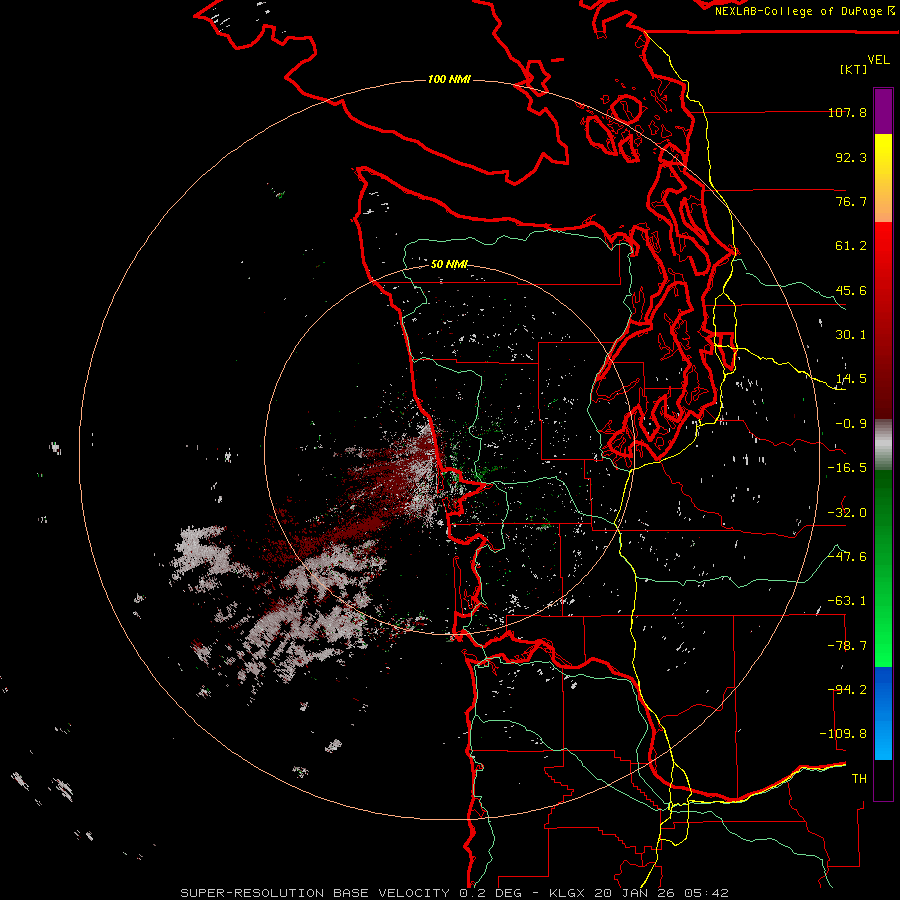Click the 20 JAN 26 05:42 timestamp

pyautogui.click(x=661, y=893)
